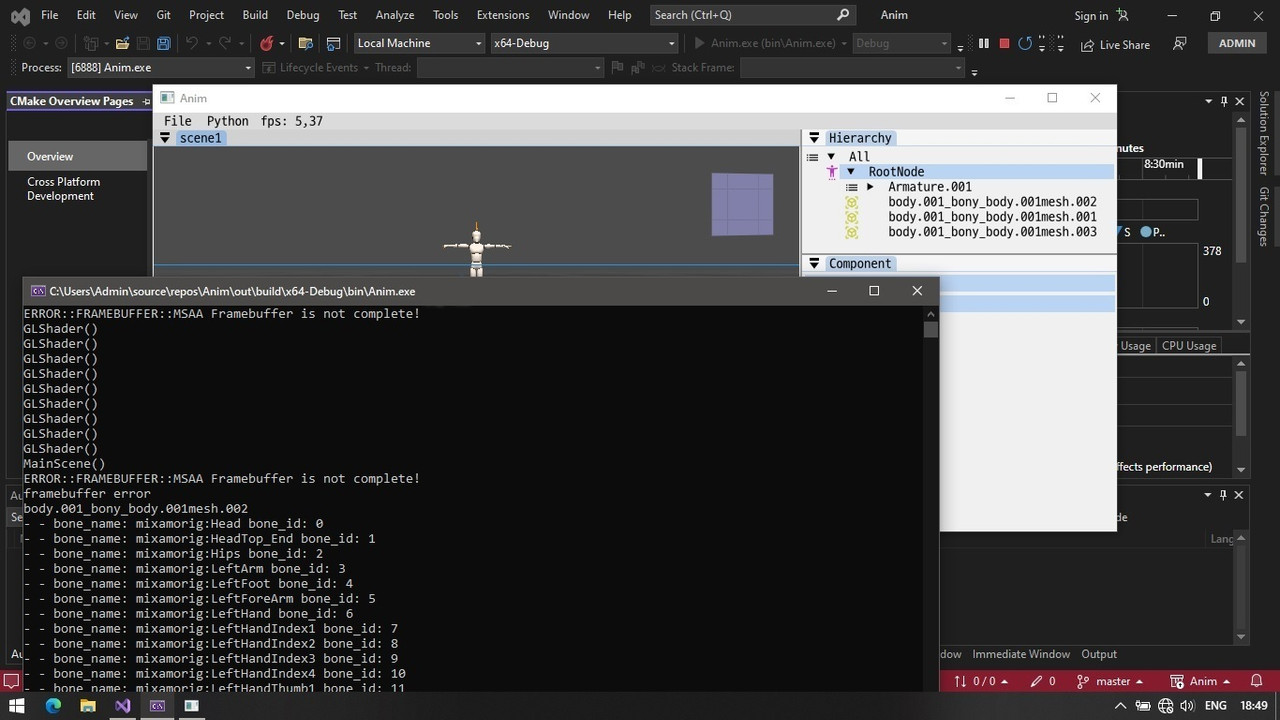Restart the debug session

(x=1025, y=43)
